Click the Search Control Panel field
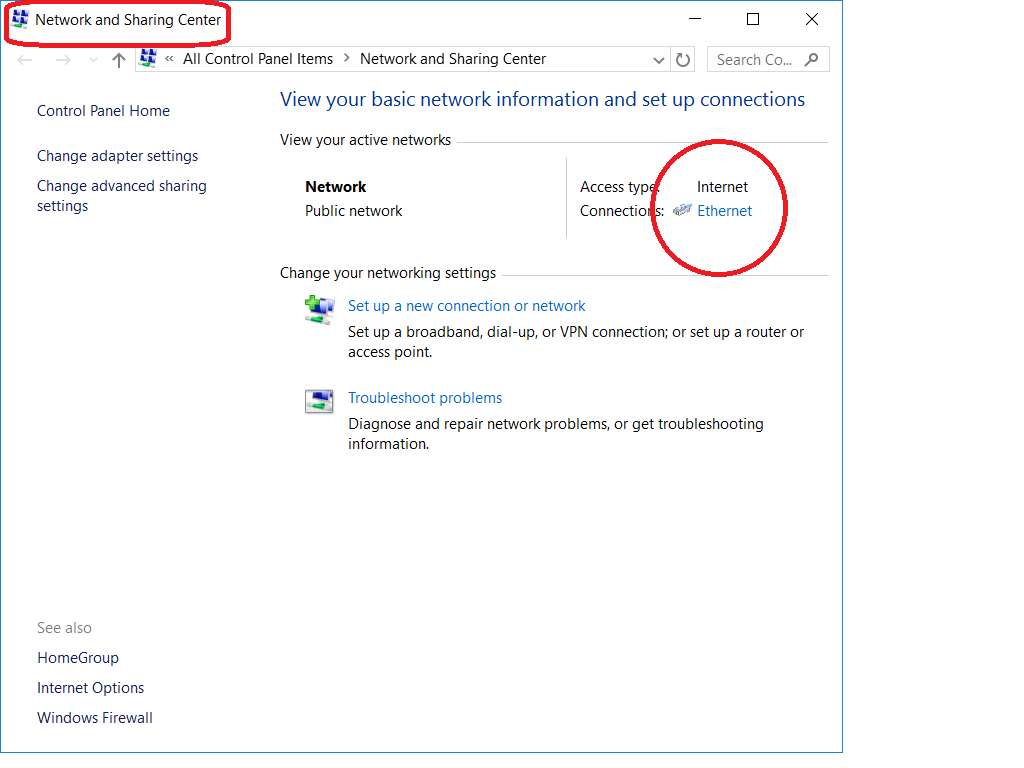The image size is (1024, 768). coord(768,59)
